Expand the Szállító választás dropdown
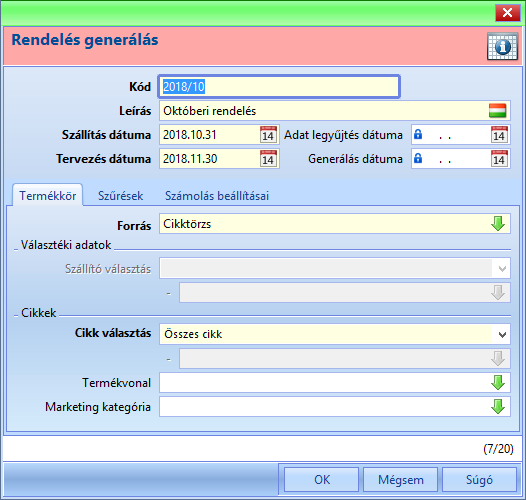 502,268
